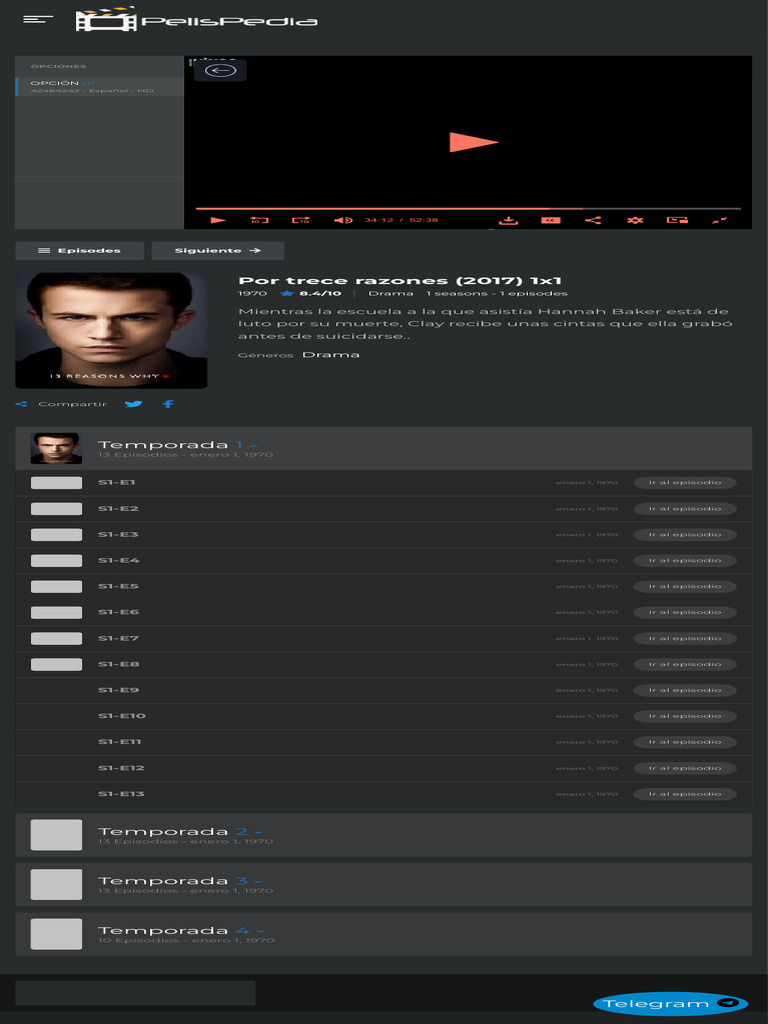This screenshot has width=768, height=1024.
Task: Select OPCIÓN 01 Español HD source
Action: 99,86
